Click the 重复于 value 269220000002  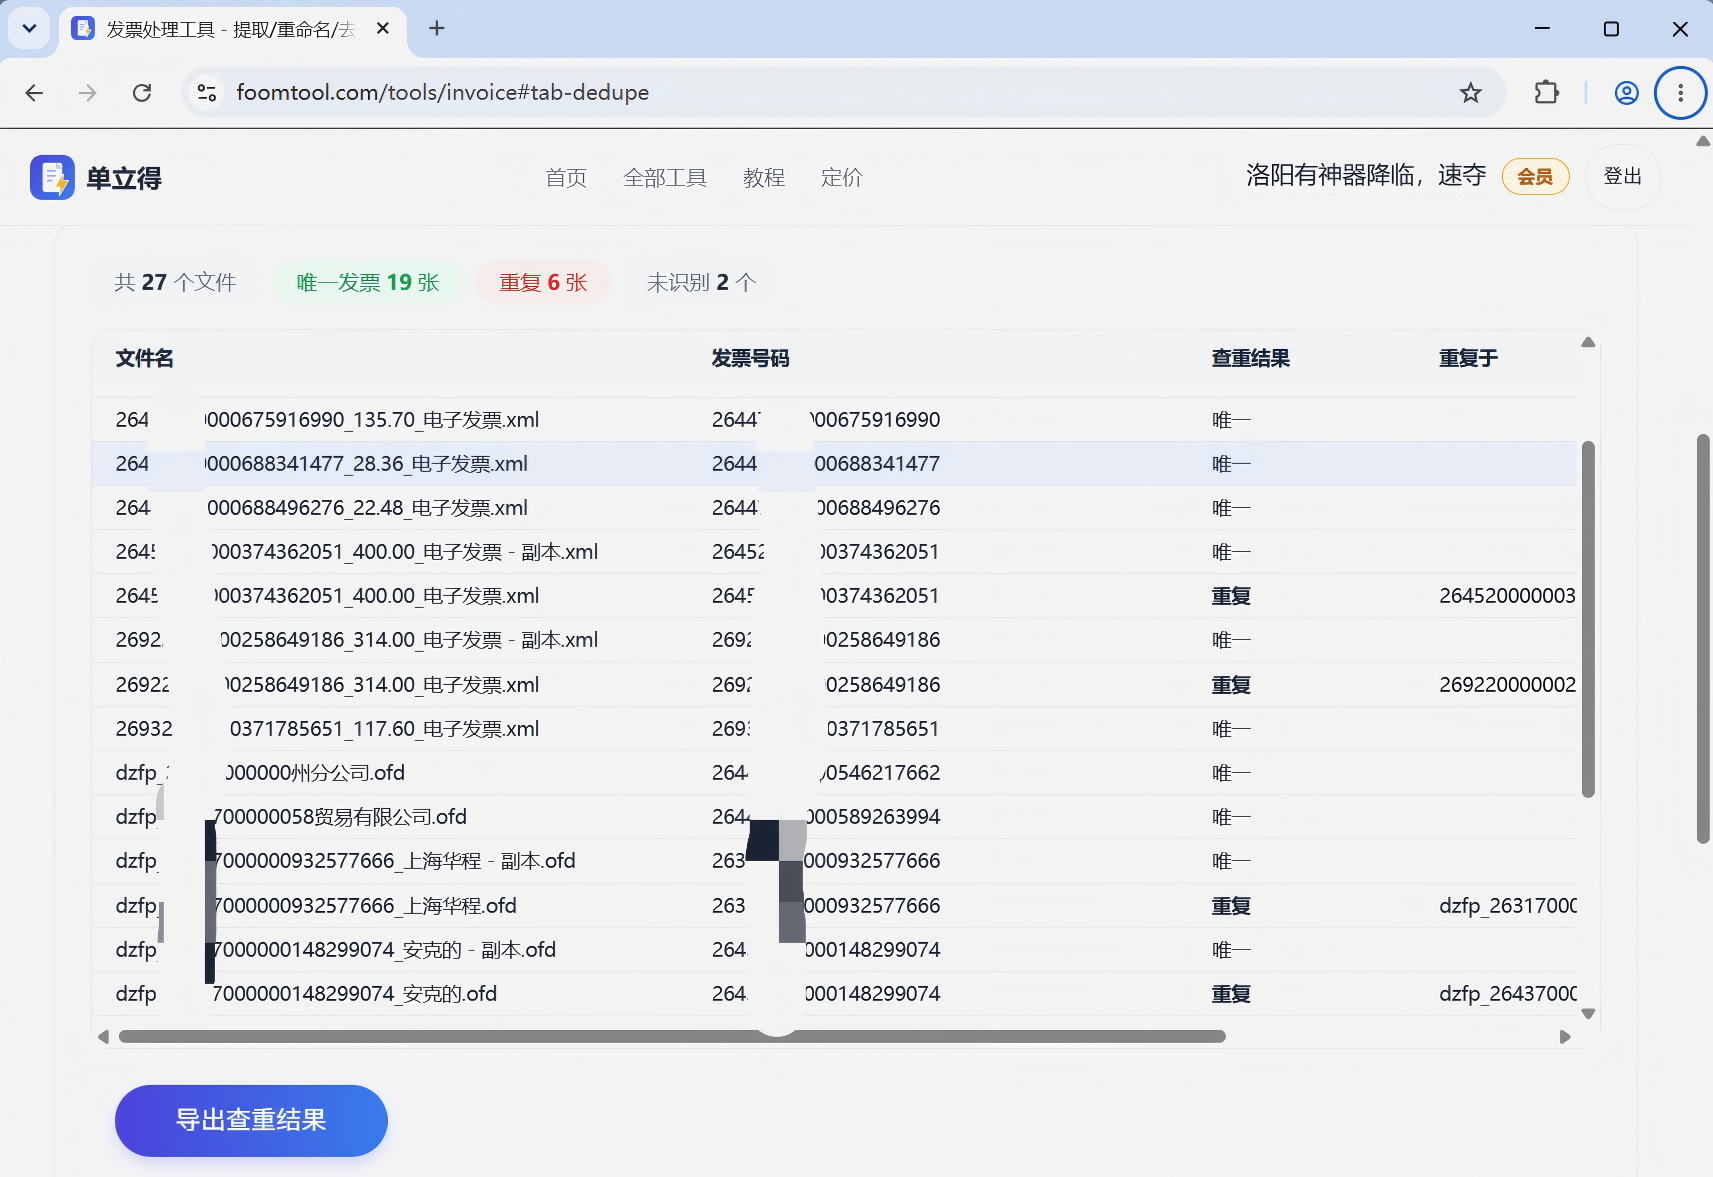[1507, 685]
